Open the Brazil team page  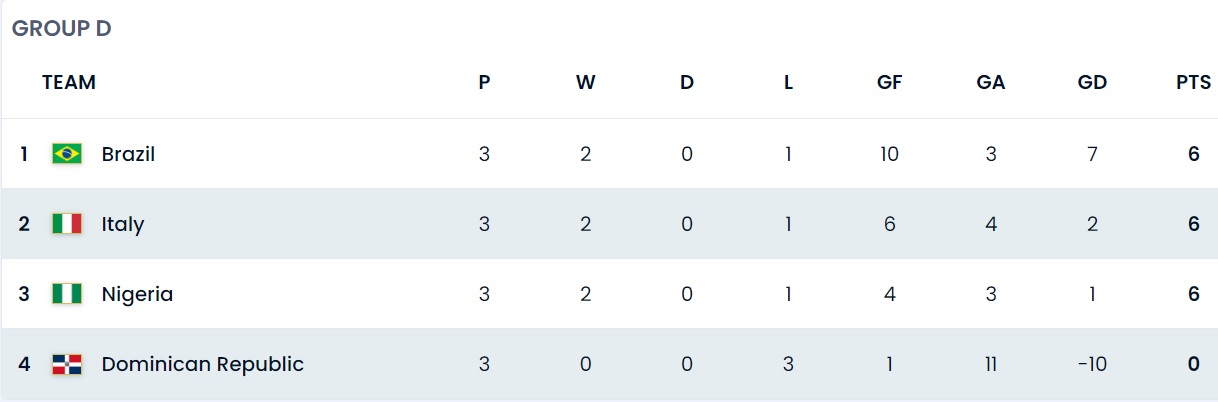point(128,154)
